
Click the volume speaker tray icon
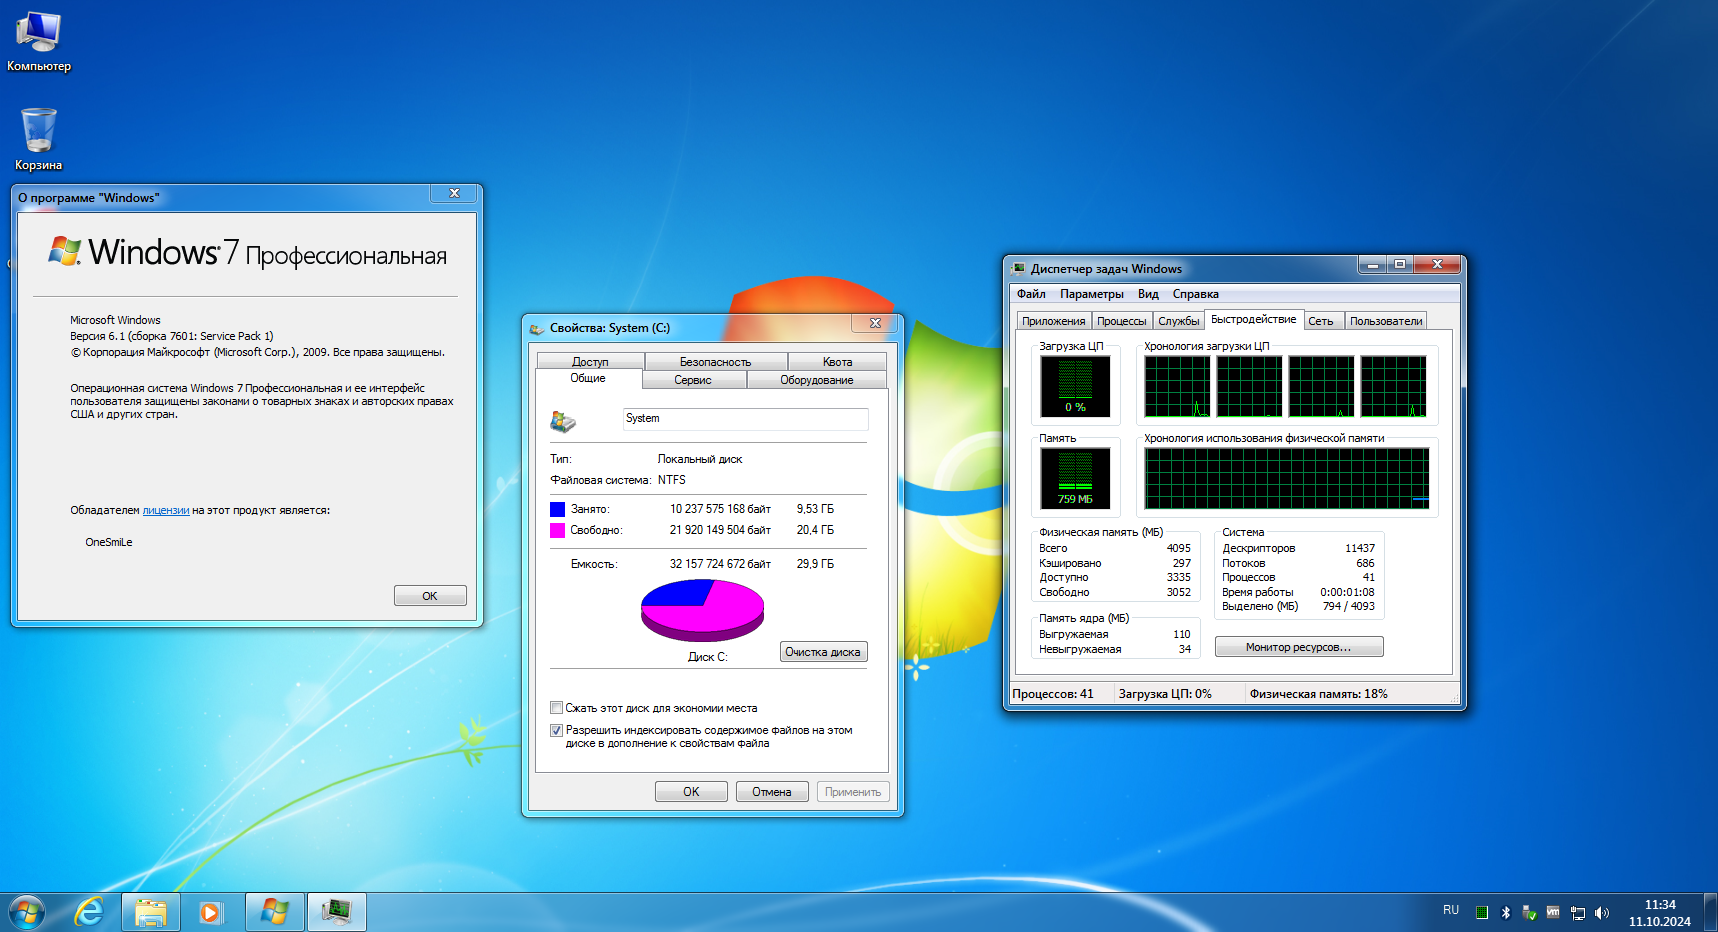point(1602,912)
